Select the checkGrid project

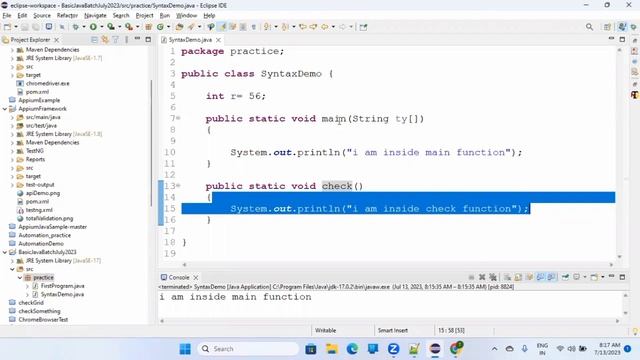[x=31, y=303]
